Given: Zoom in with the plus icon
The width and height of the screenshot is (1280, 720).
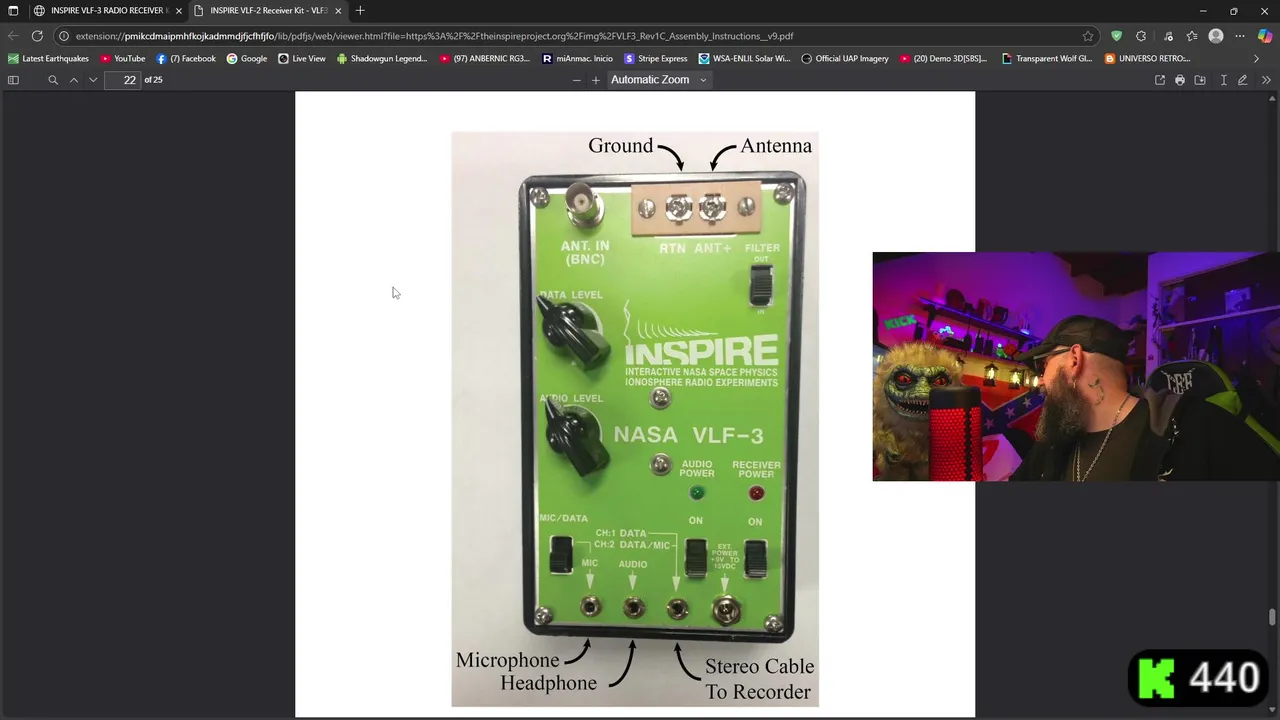Looking at the screenshot, I should coord(596,80).
